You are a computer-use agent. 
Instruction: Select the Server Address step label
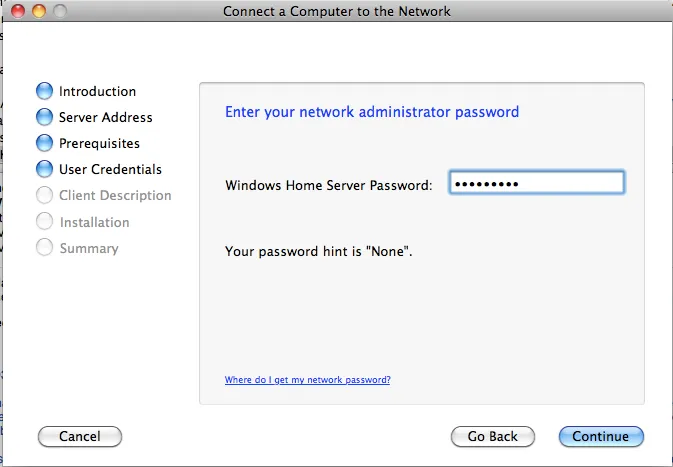coord(106,117)
